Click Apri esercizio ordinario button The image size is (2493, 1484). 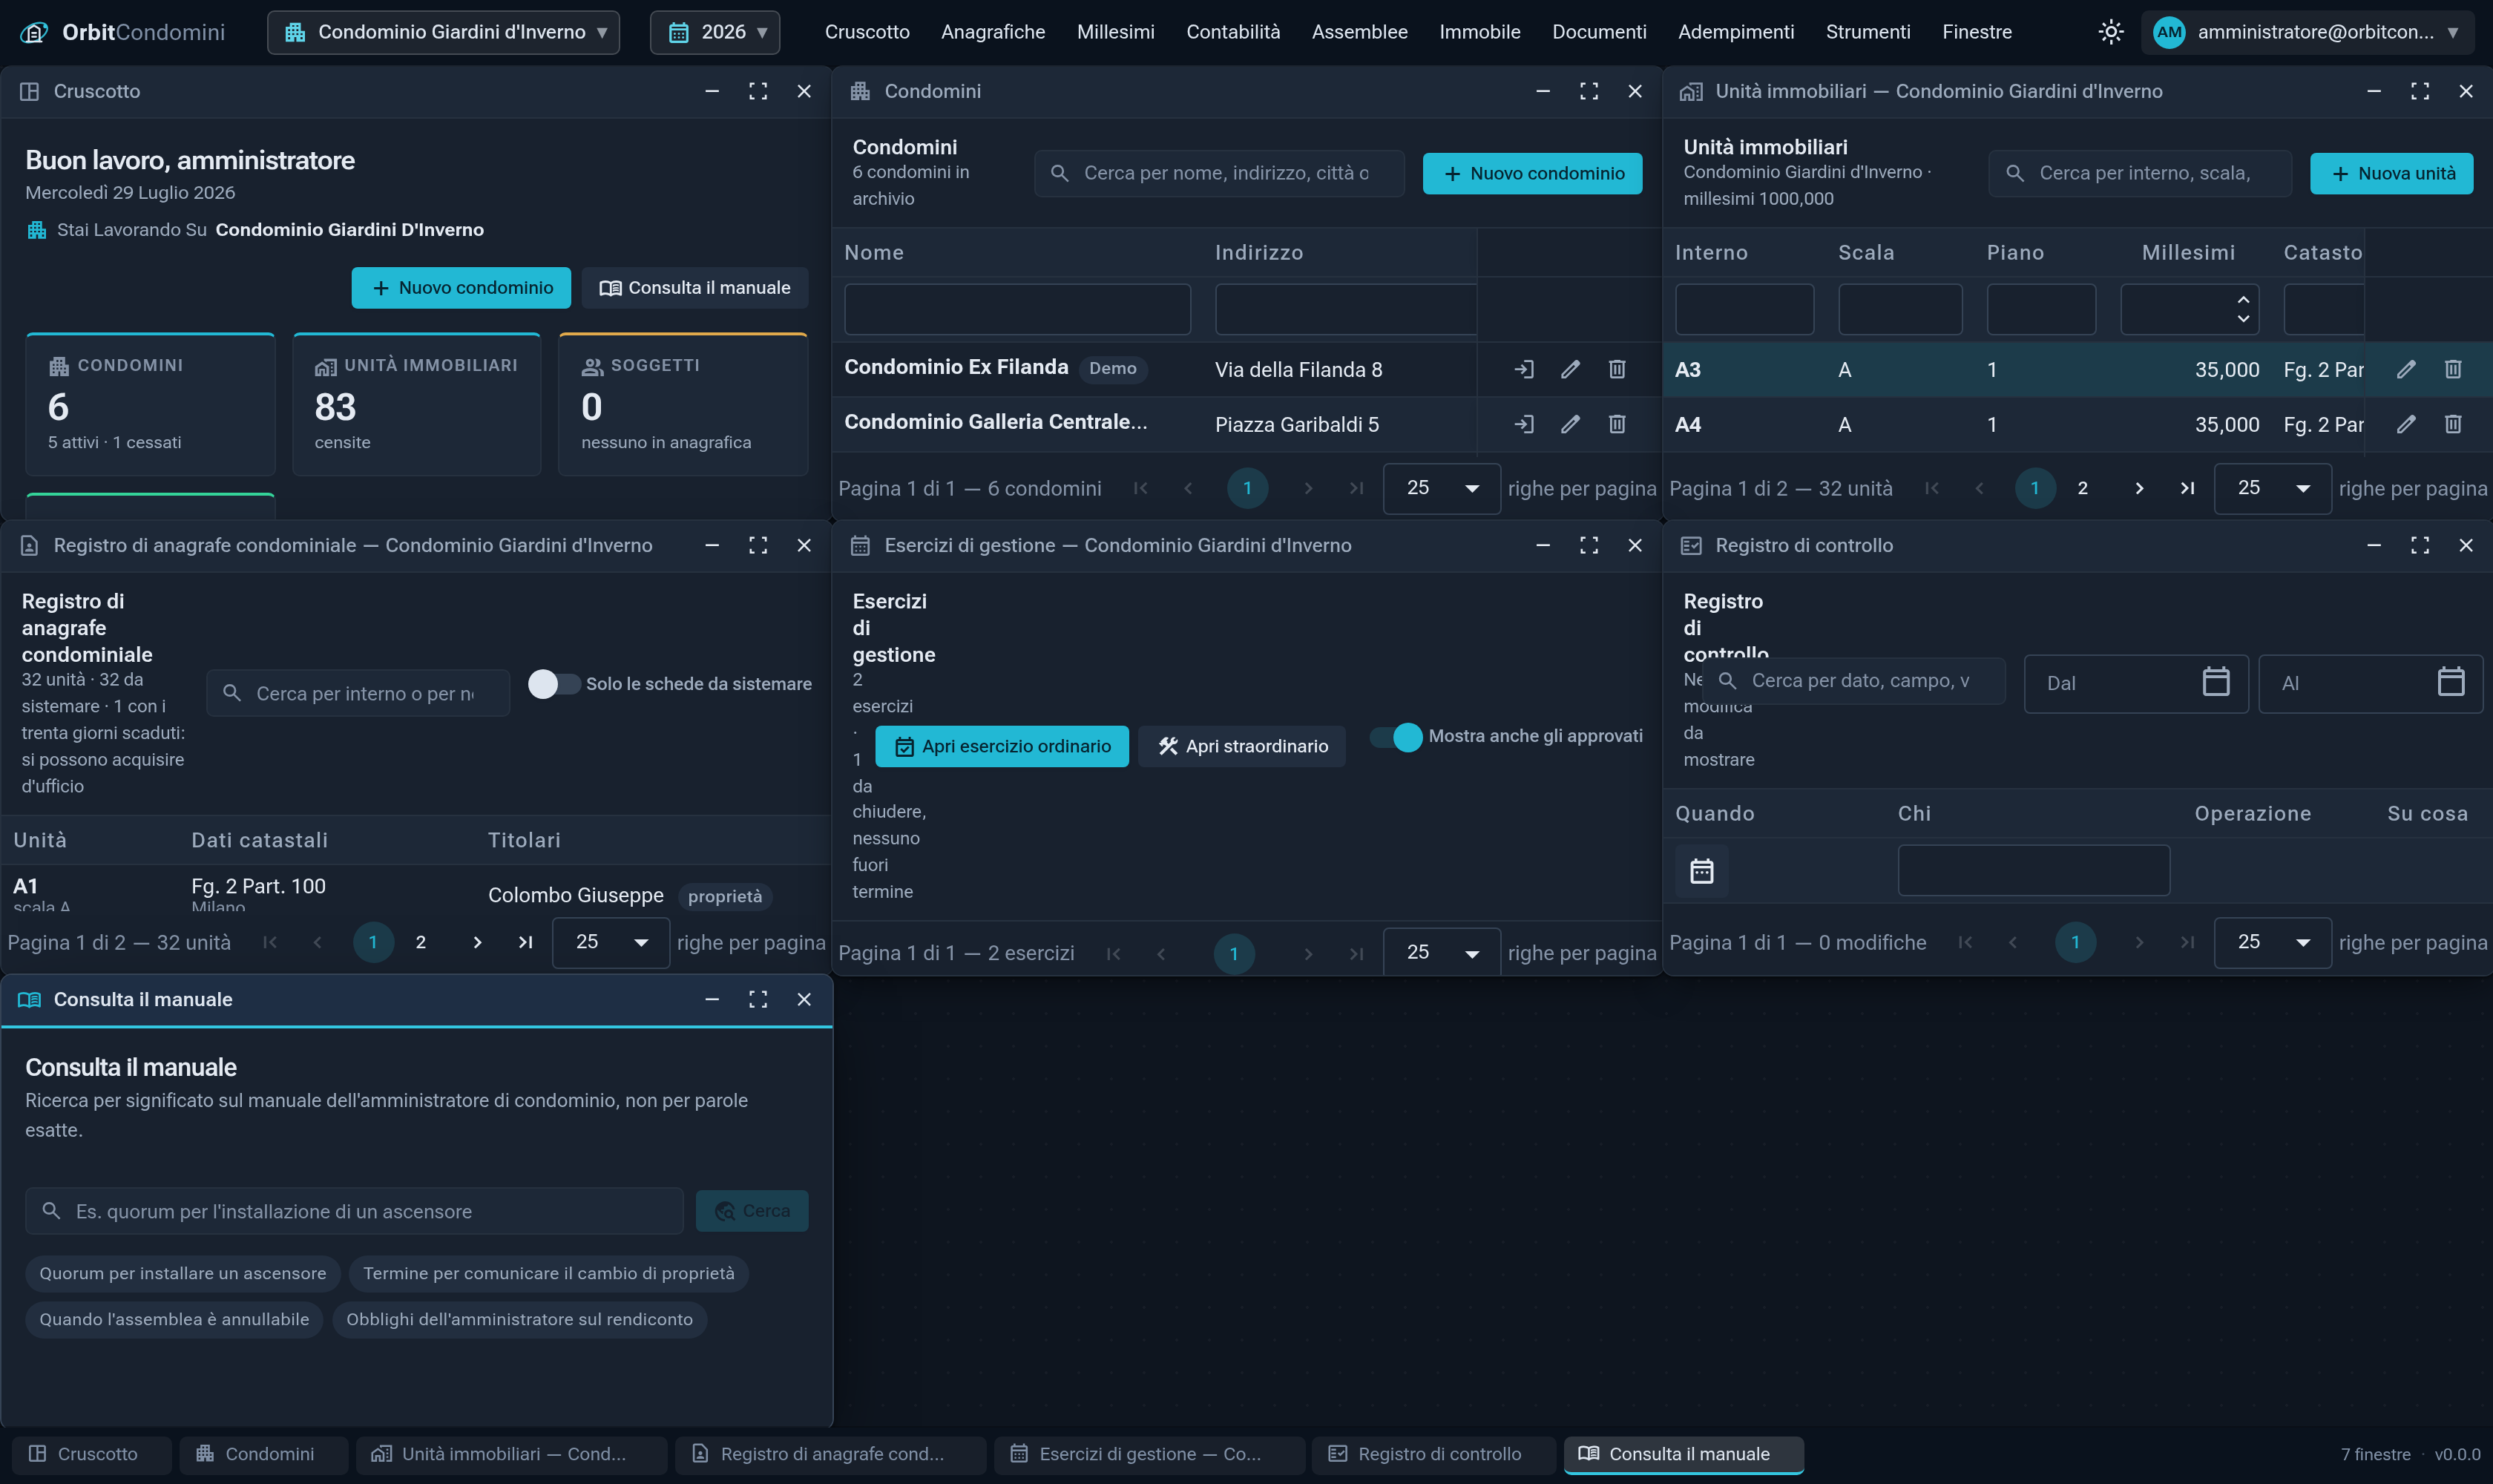pyautogui.click(x=1002, y=746)
